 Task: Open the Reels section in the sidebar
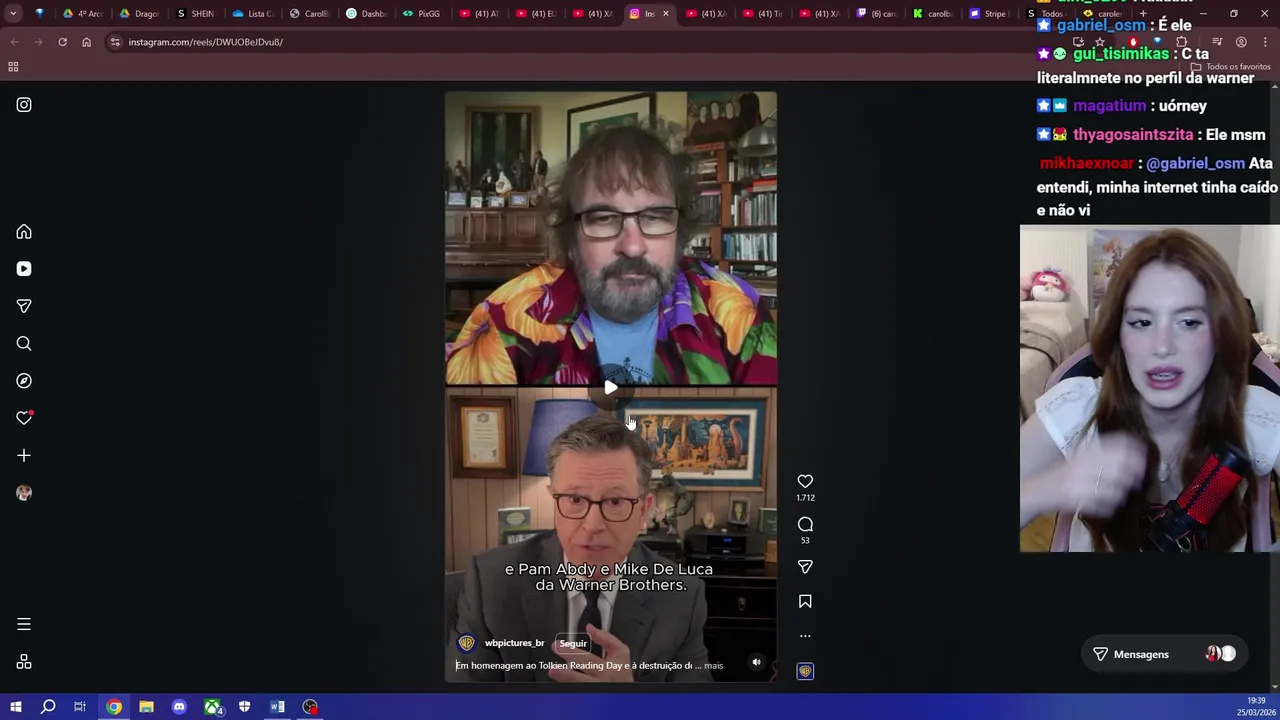pos(24,269)
